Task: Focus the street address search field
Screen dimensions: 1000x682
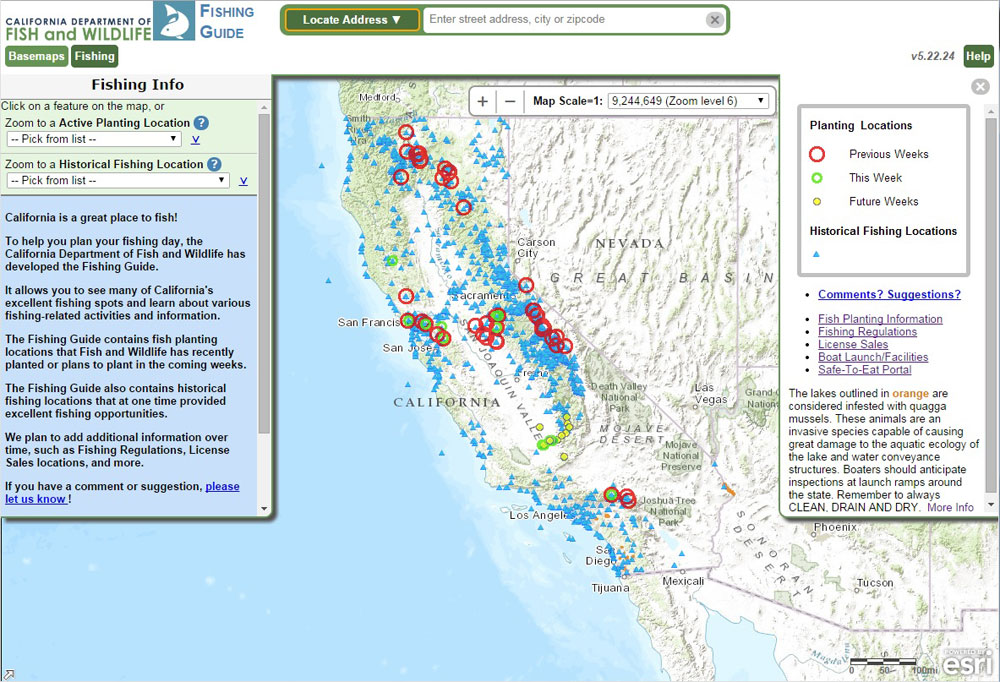Action: click(565, 20)
